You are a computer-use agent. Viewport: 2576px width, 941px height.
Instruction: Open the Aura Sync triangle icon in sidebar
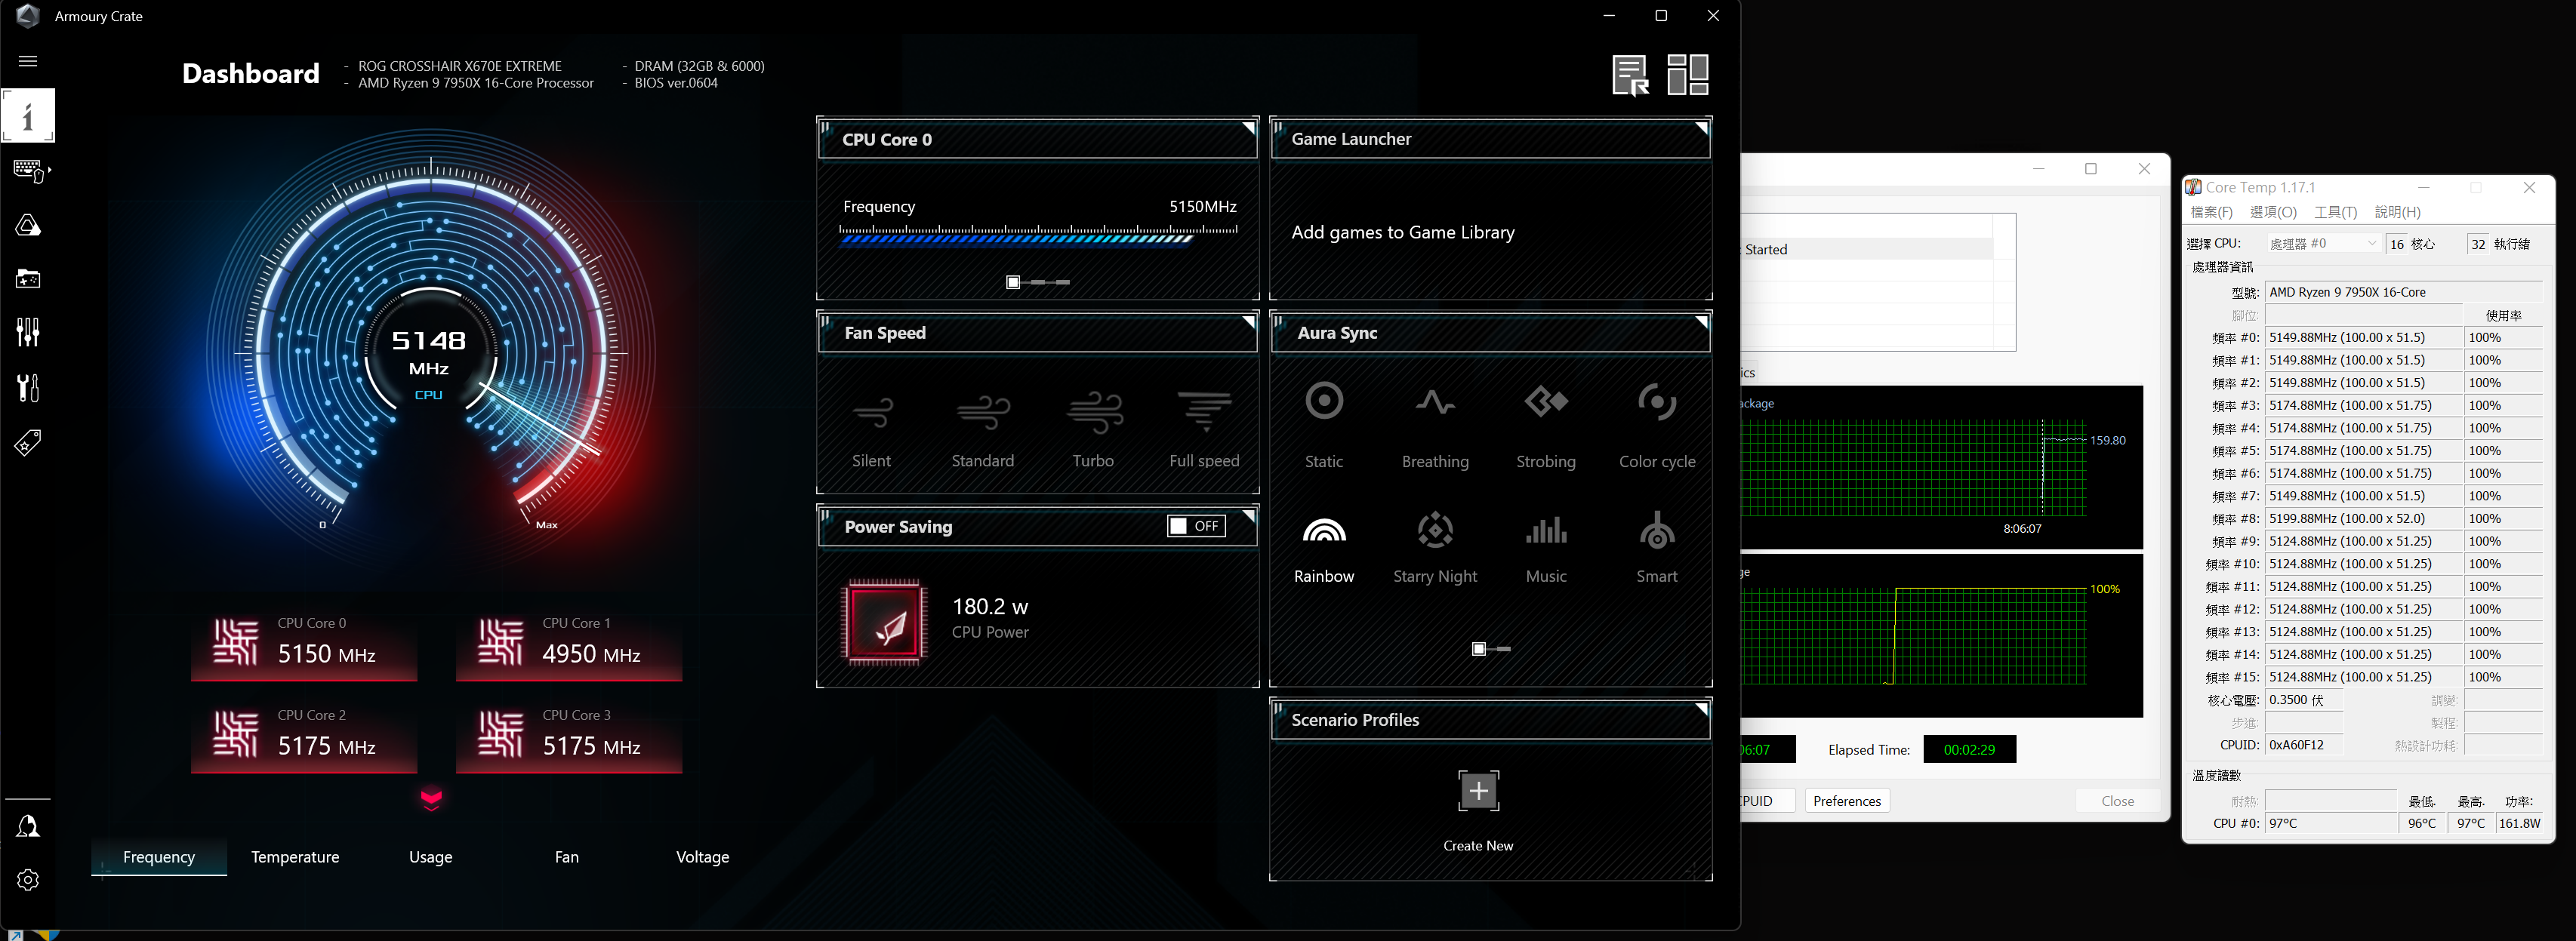pyautogui.click(x=28, y=225)
